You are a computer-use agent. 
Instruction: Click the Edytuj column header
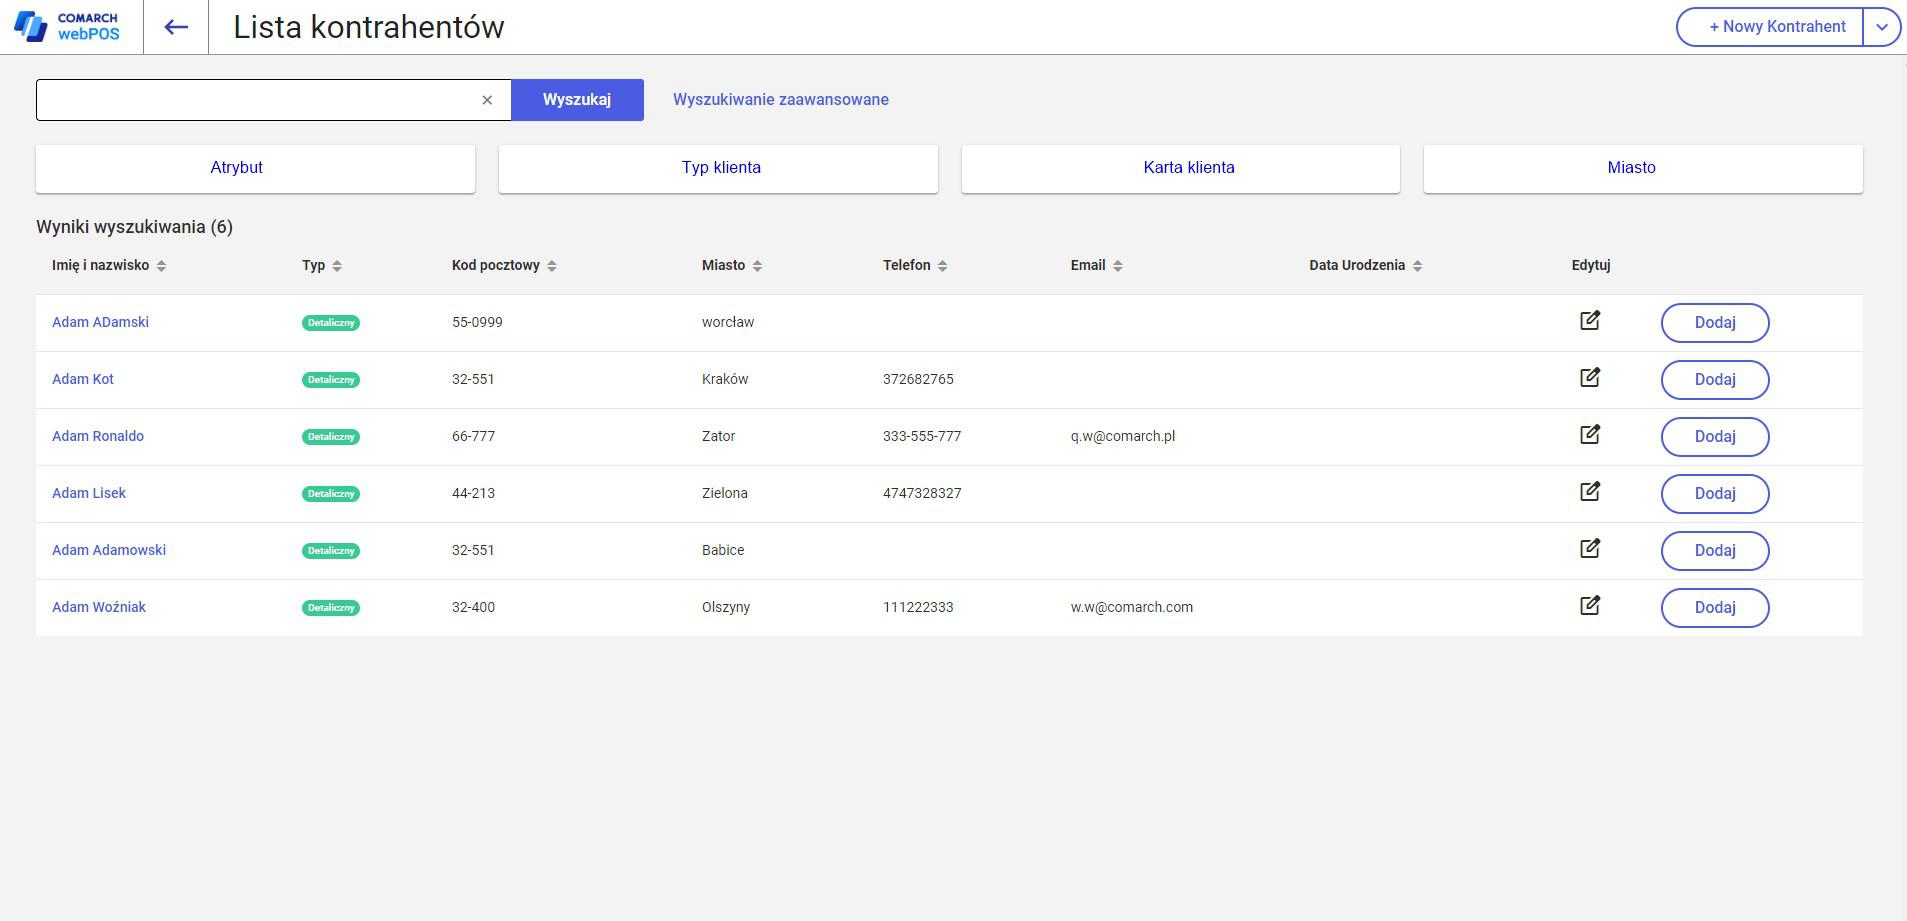1591,265
